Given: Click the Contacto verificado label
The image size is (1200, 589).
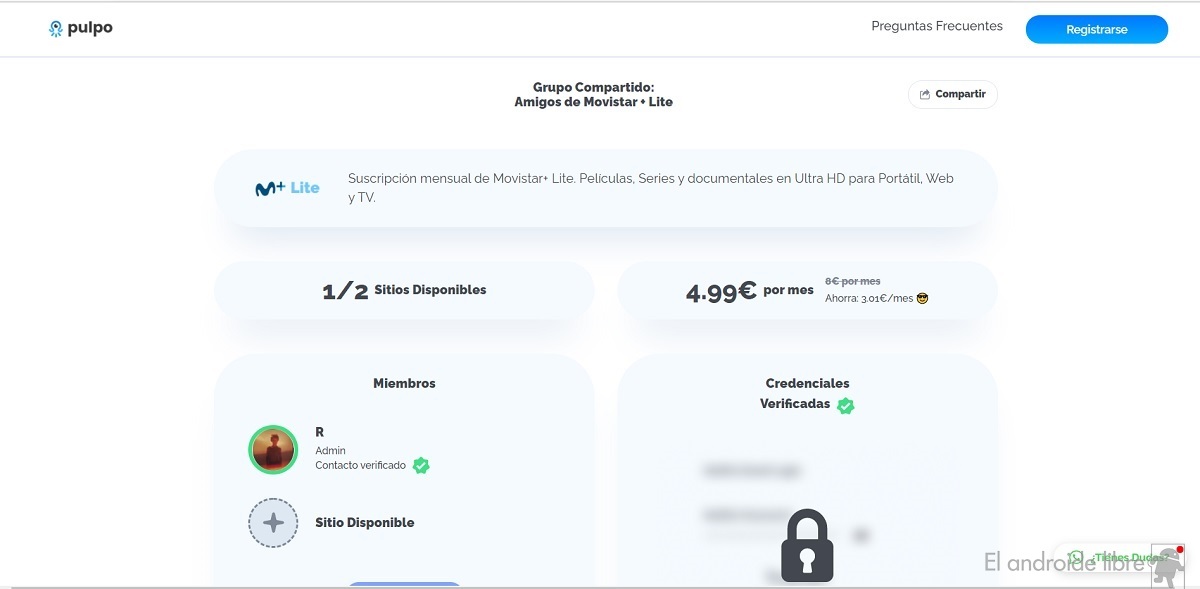Looking at the screenshot, I should [x=361, y=465].
